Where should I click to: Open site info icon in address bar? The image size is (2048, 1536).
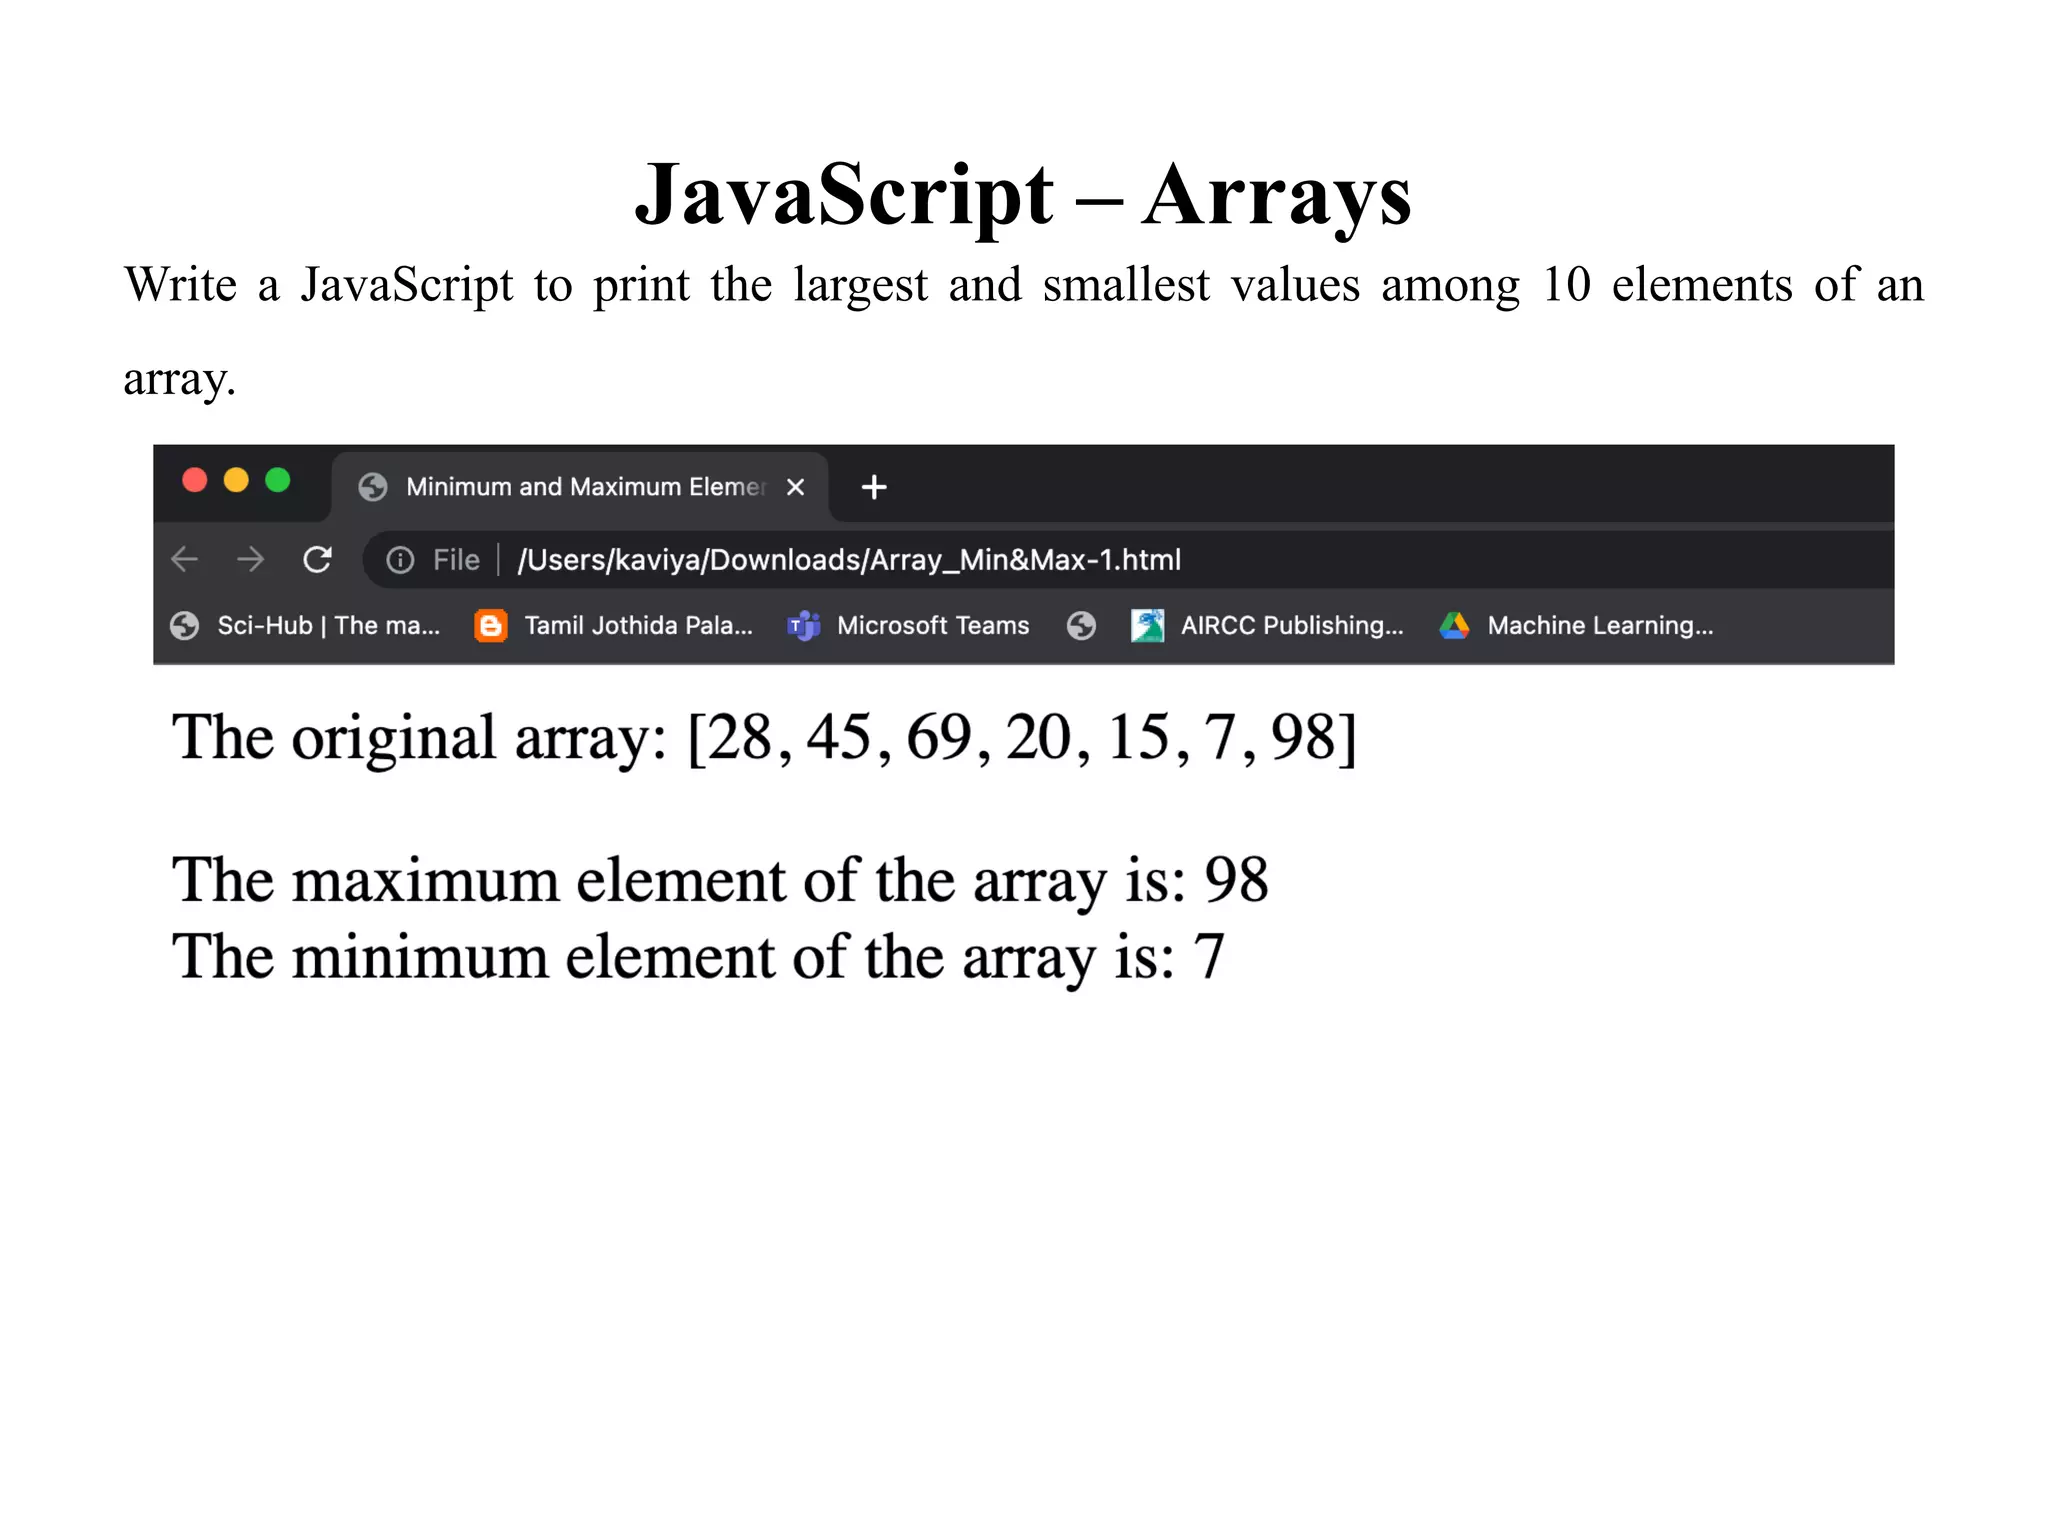click(x=400, y=560)
